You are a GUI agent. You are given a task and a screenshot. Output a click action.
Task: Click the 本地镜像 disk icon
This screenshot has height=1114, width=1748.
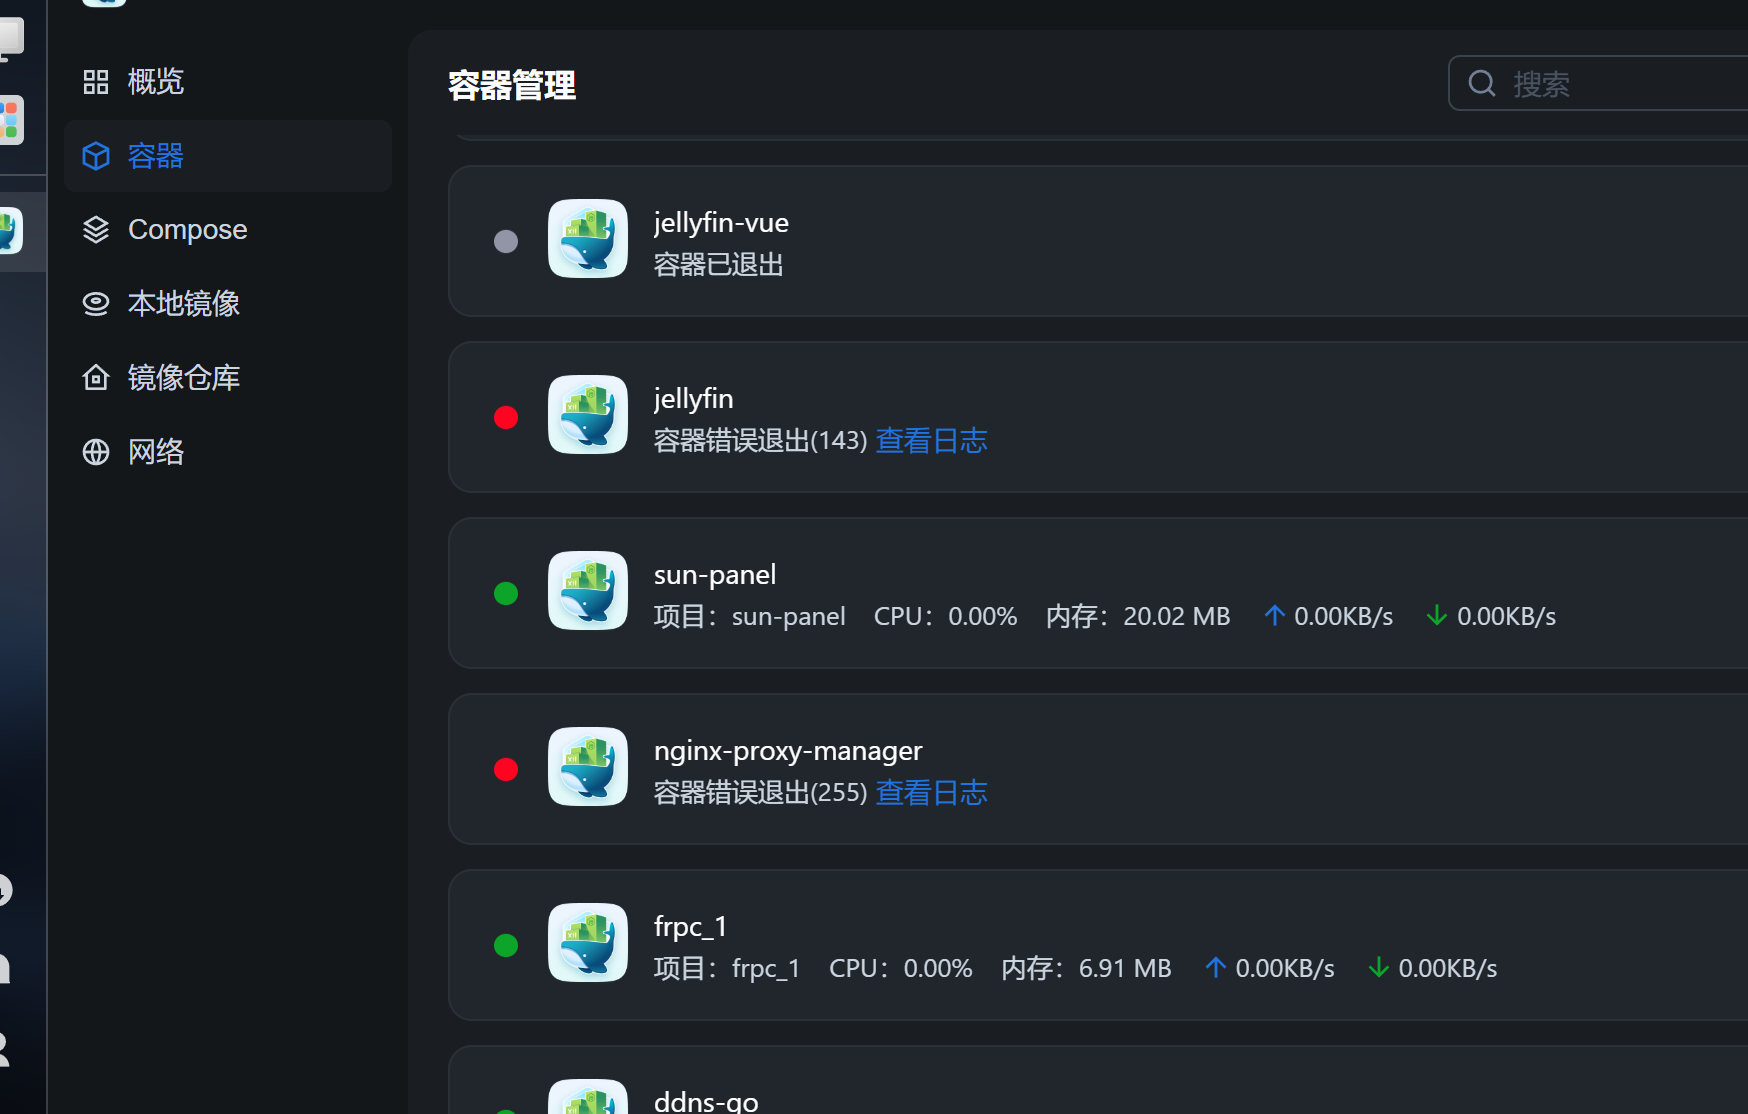point(96,304)
